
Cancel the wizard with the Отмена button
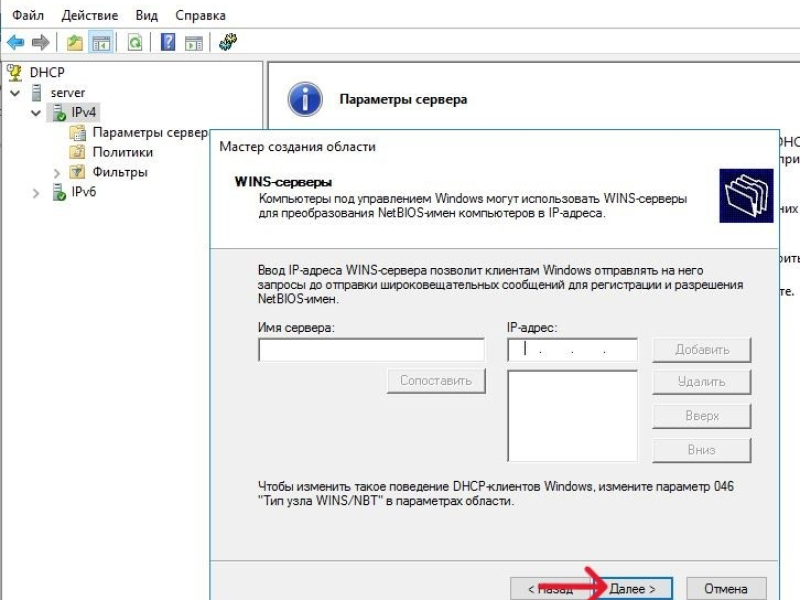coord(726,588)
